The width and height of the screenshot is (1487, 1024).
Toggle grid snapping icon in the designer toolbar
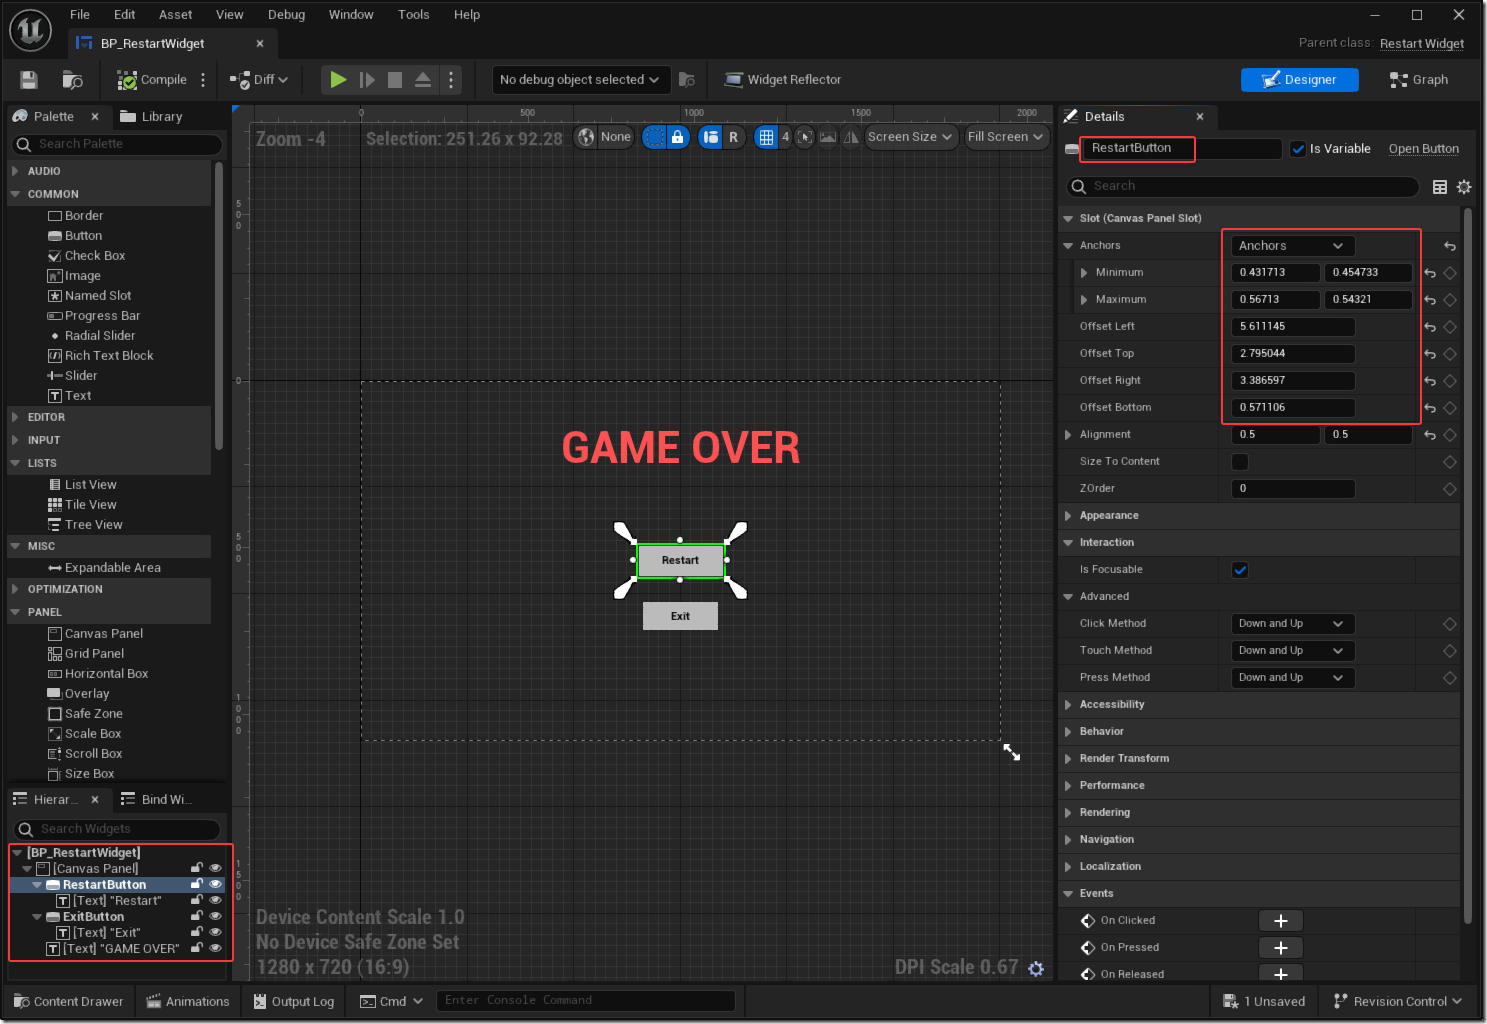766,137
